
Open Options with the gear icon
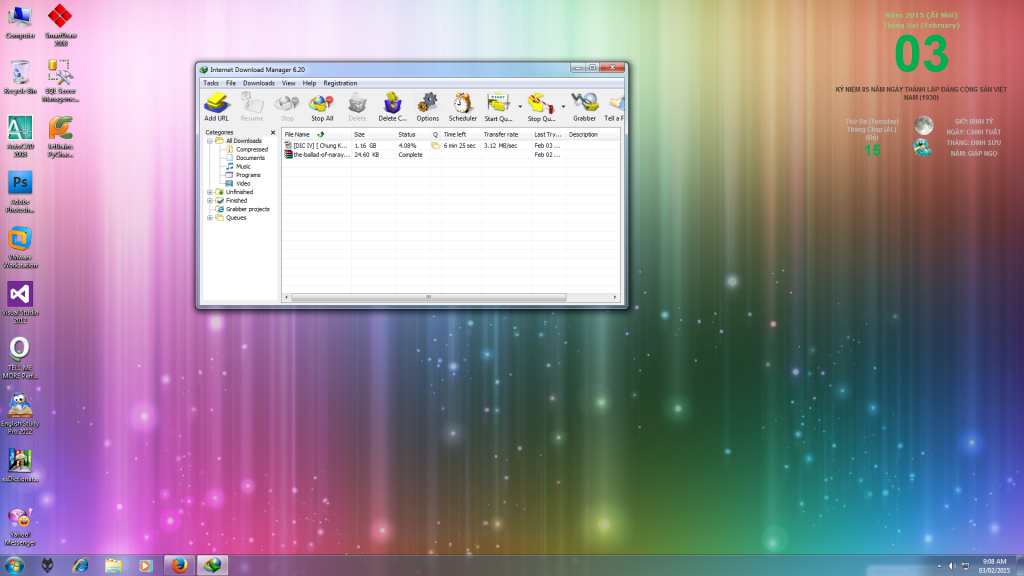(427, 103)
